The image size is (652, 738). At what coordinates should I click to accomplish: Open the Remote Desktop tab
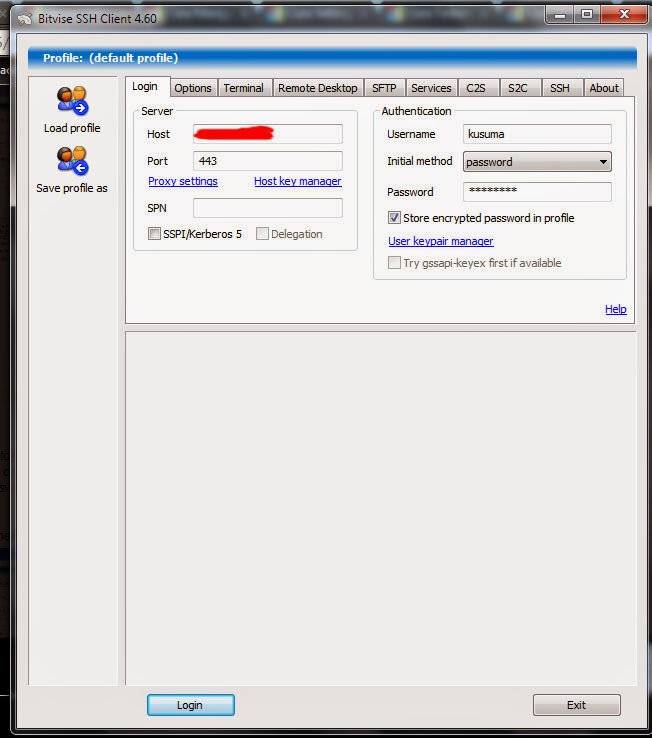318,88
